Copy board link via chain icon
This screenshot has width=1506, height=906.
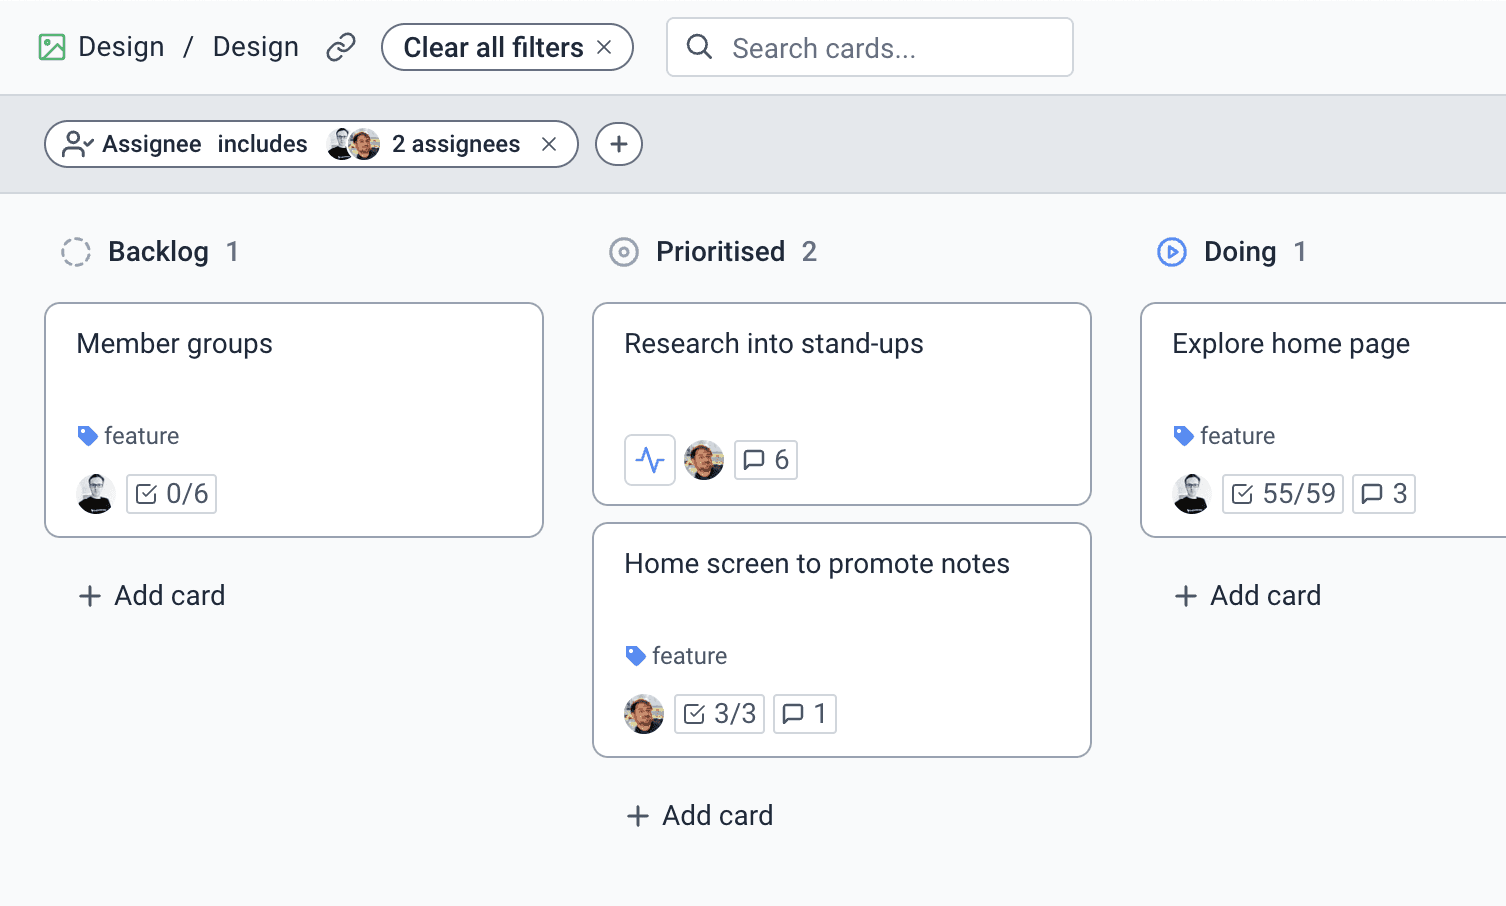tap(341, 47)
